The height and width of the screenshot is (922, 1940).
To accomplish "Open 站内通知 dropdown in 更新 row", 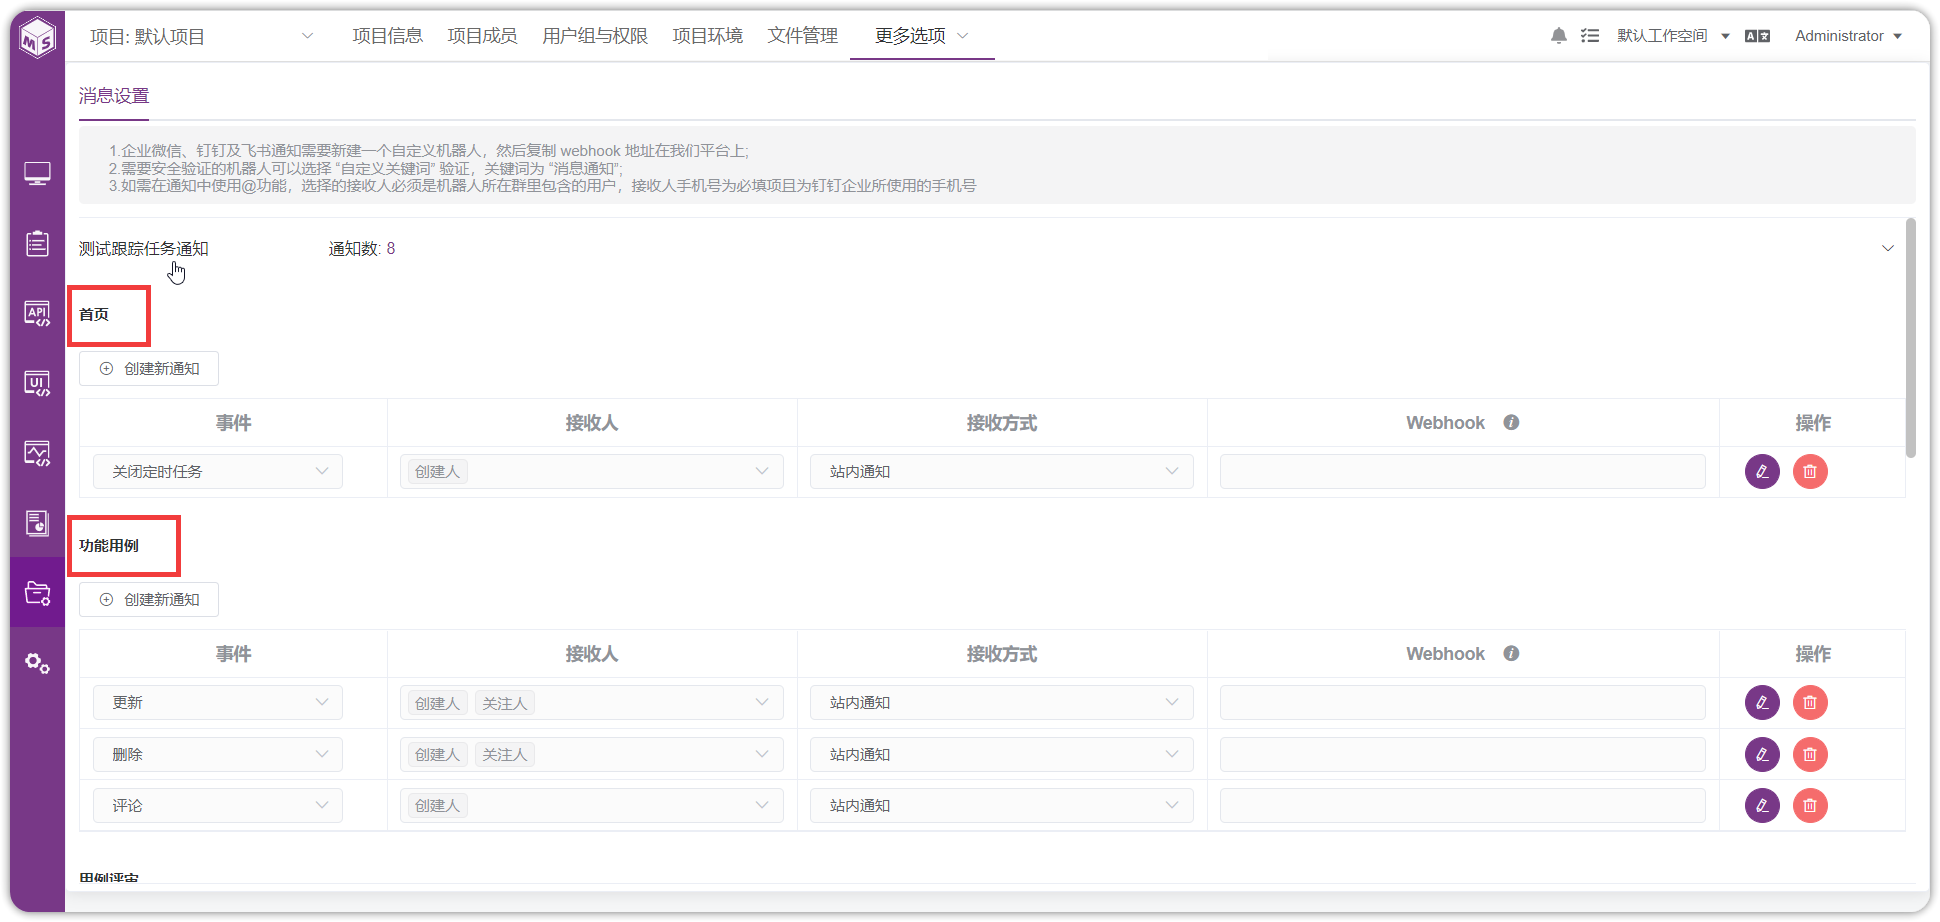I will coord(1002,702).
